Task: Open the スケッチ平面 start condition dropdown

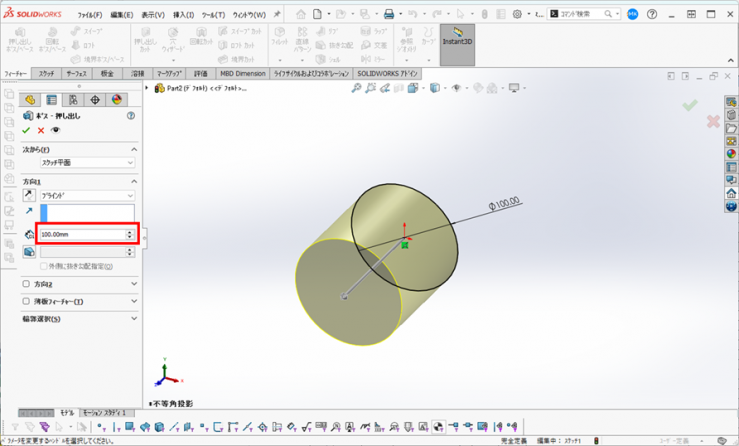Action: click(x=86, y=162)
